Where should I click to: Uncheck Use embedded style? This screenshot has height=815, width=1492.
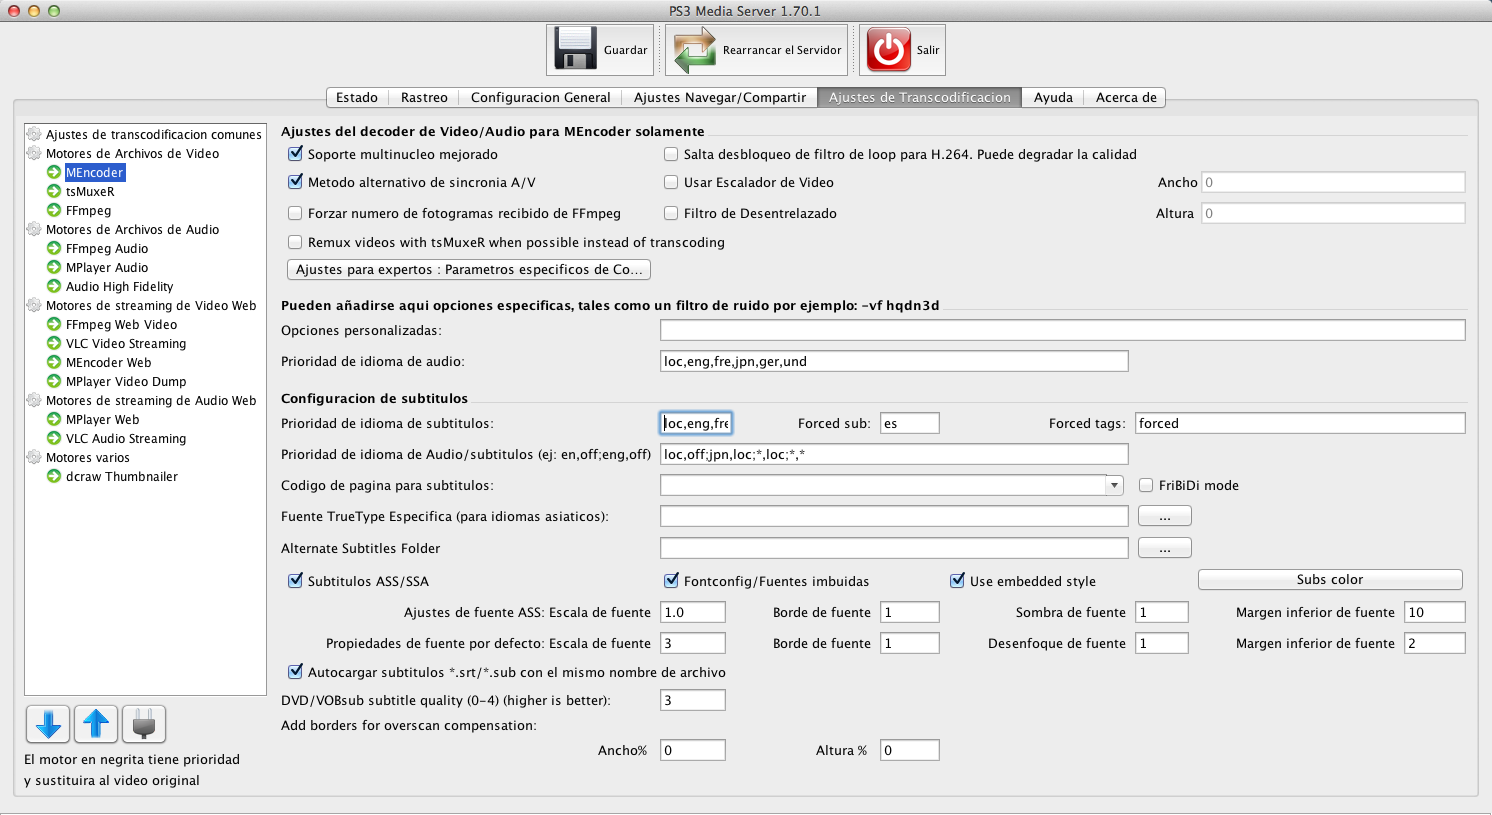[x=957, y=581]
